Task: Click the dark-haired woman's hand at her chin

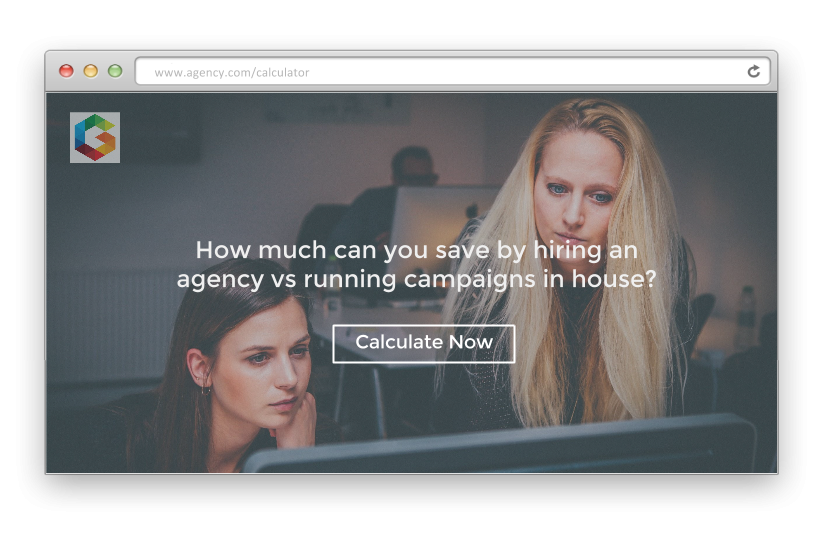Action: point(296,422)
